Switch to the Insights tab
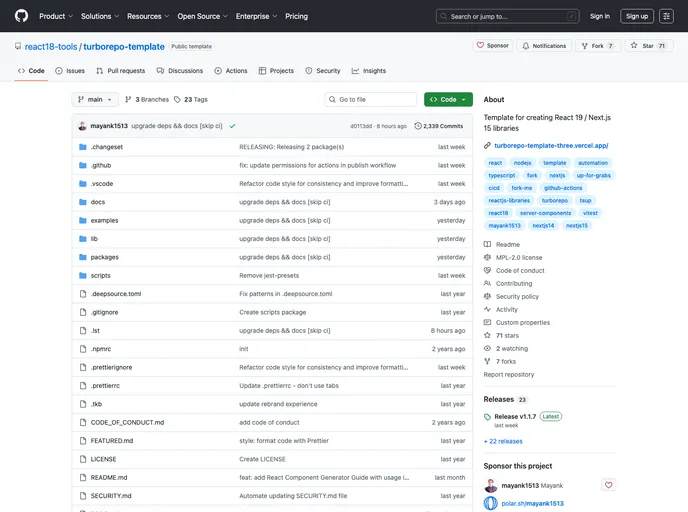 click(x=369, y=71)
